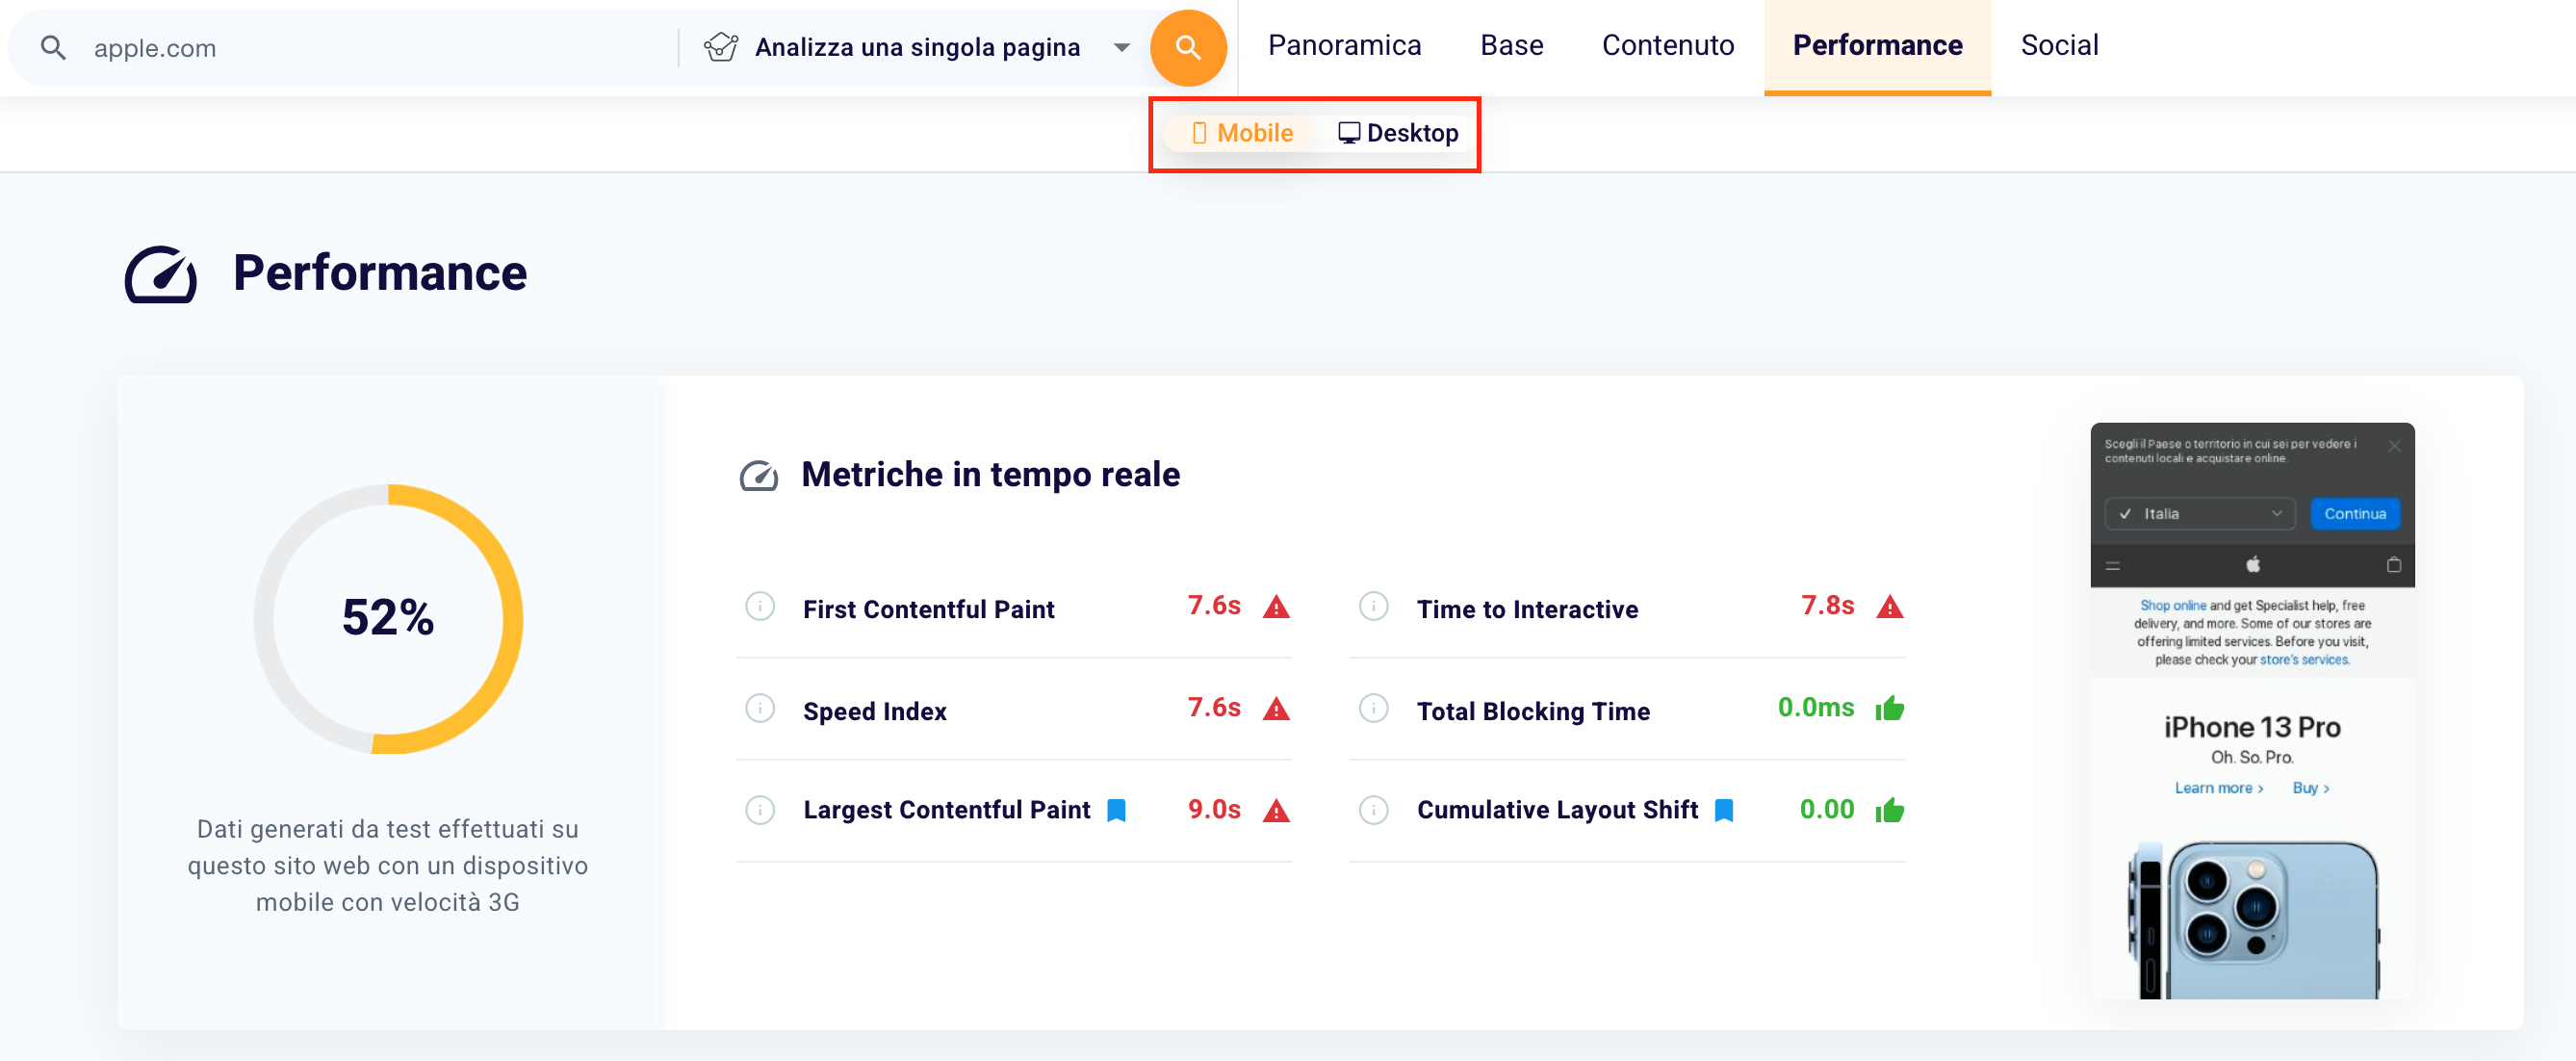Click the shopping bag icon in the preview

[2393, 565]
